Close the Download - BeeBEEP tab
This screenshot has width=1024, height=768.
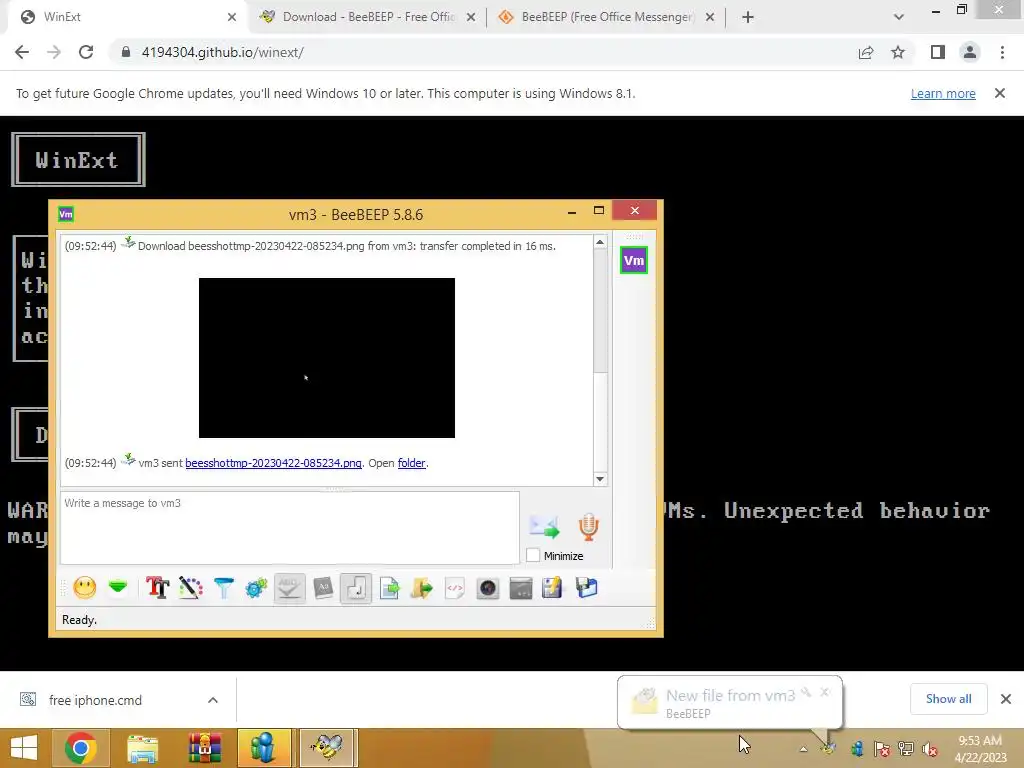(x=471, y=17)
